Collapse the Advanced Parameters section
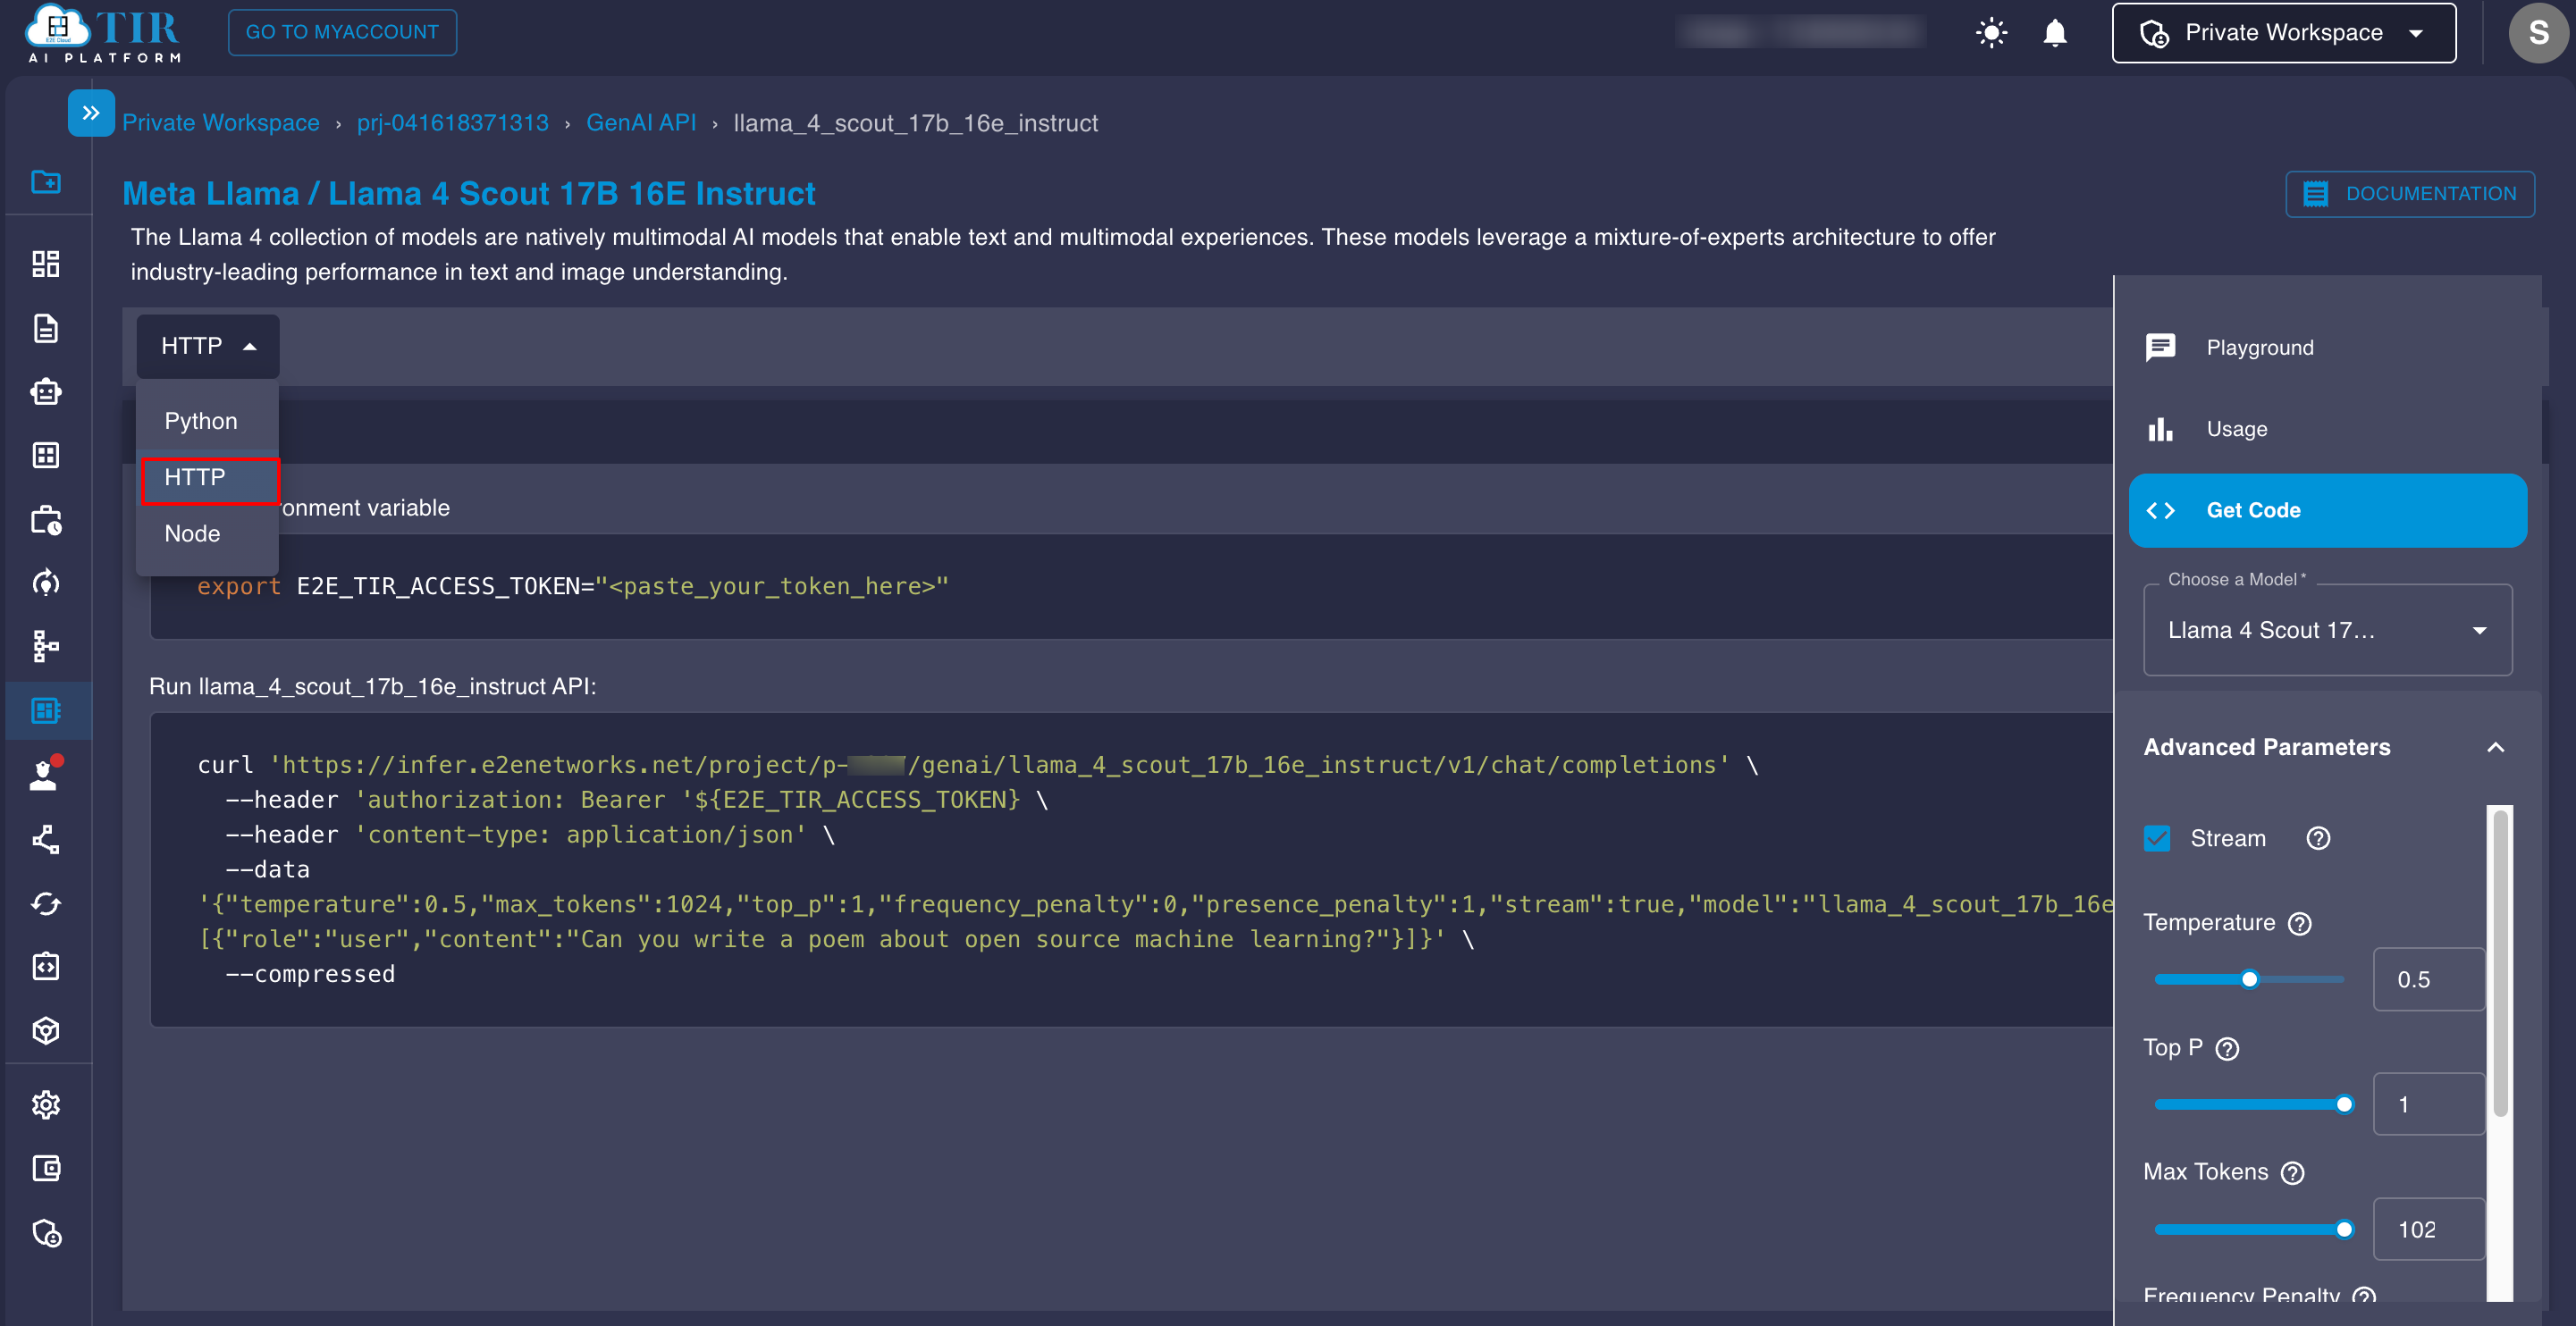This screenshot has width=2576, height=1326. pos(2495,747)
